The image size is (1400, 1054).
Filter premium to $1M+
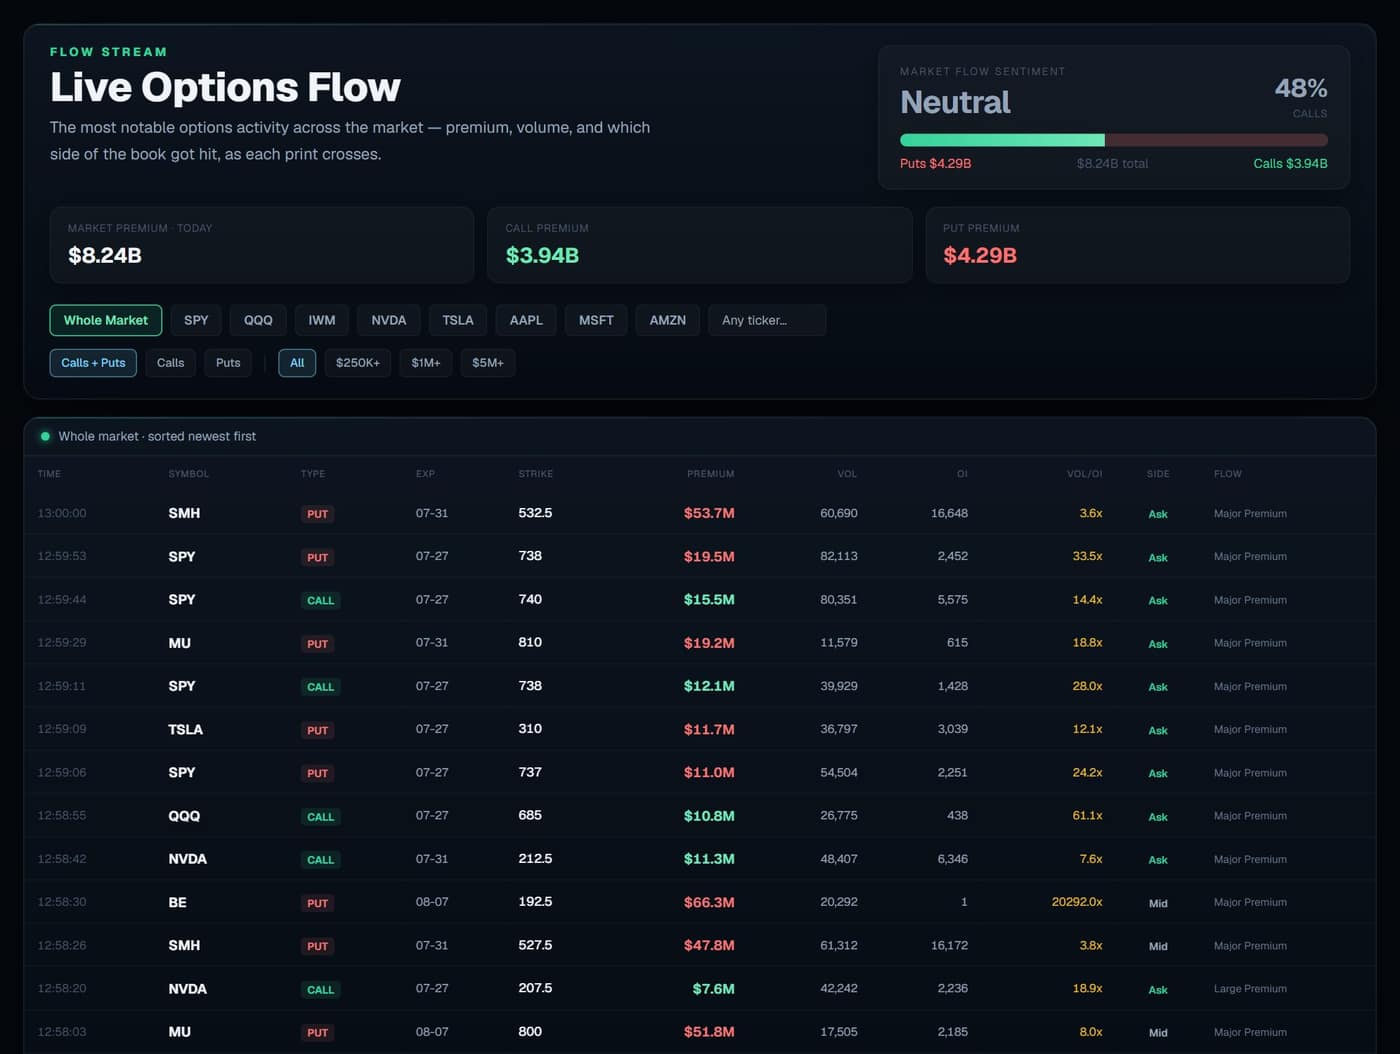pos(426,363)
